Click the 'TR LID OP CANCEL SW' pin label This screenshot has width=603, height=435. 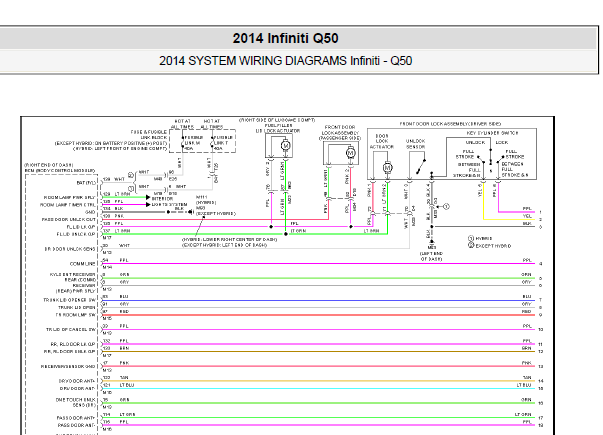click(x=71, y=330)
